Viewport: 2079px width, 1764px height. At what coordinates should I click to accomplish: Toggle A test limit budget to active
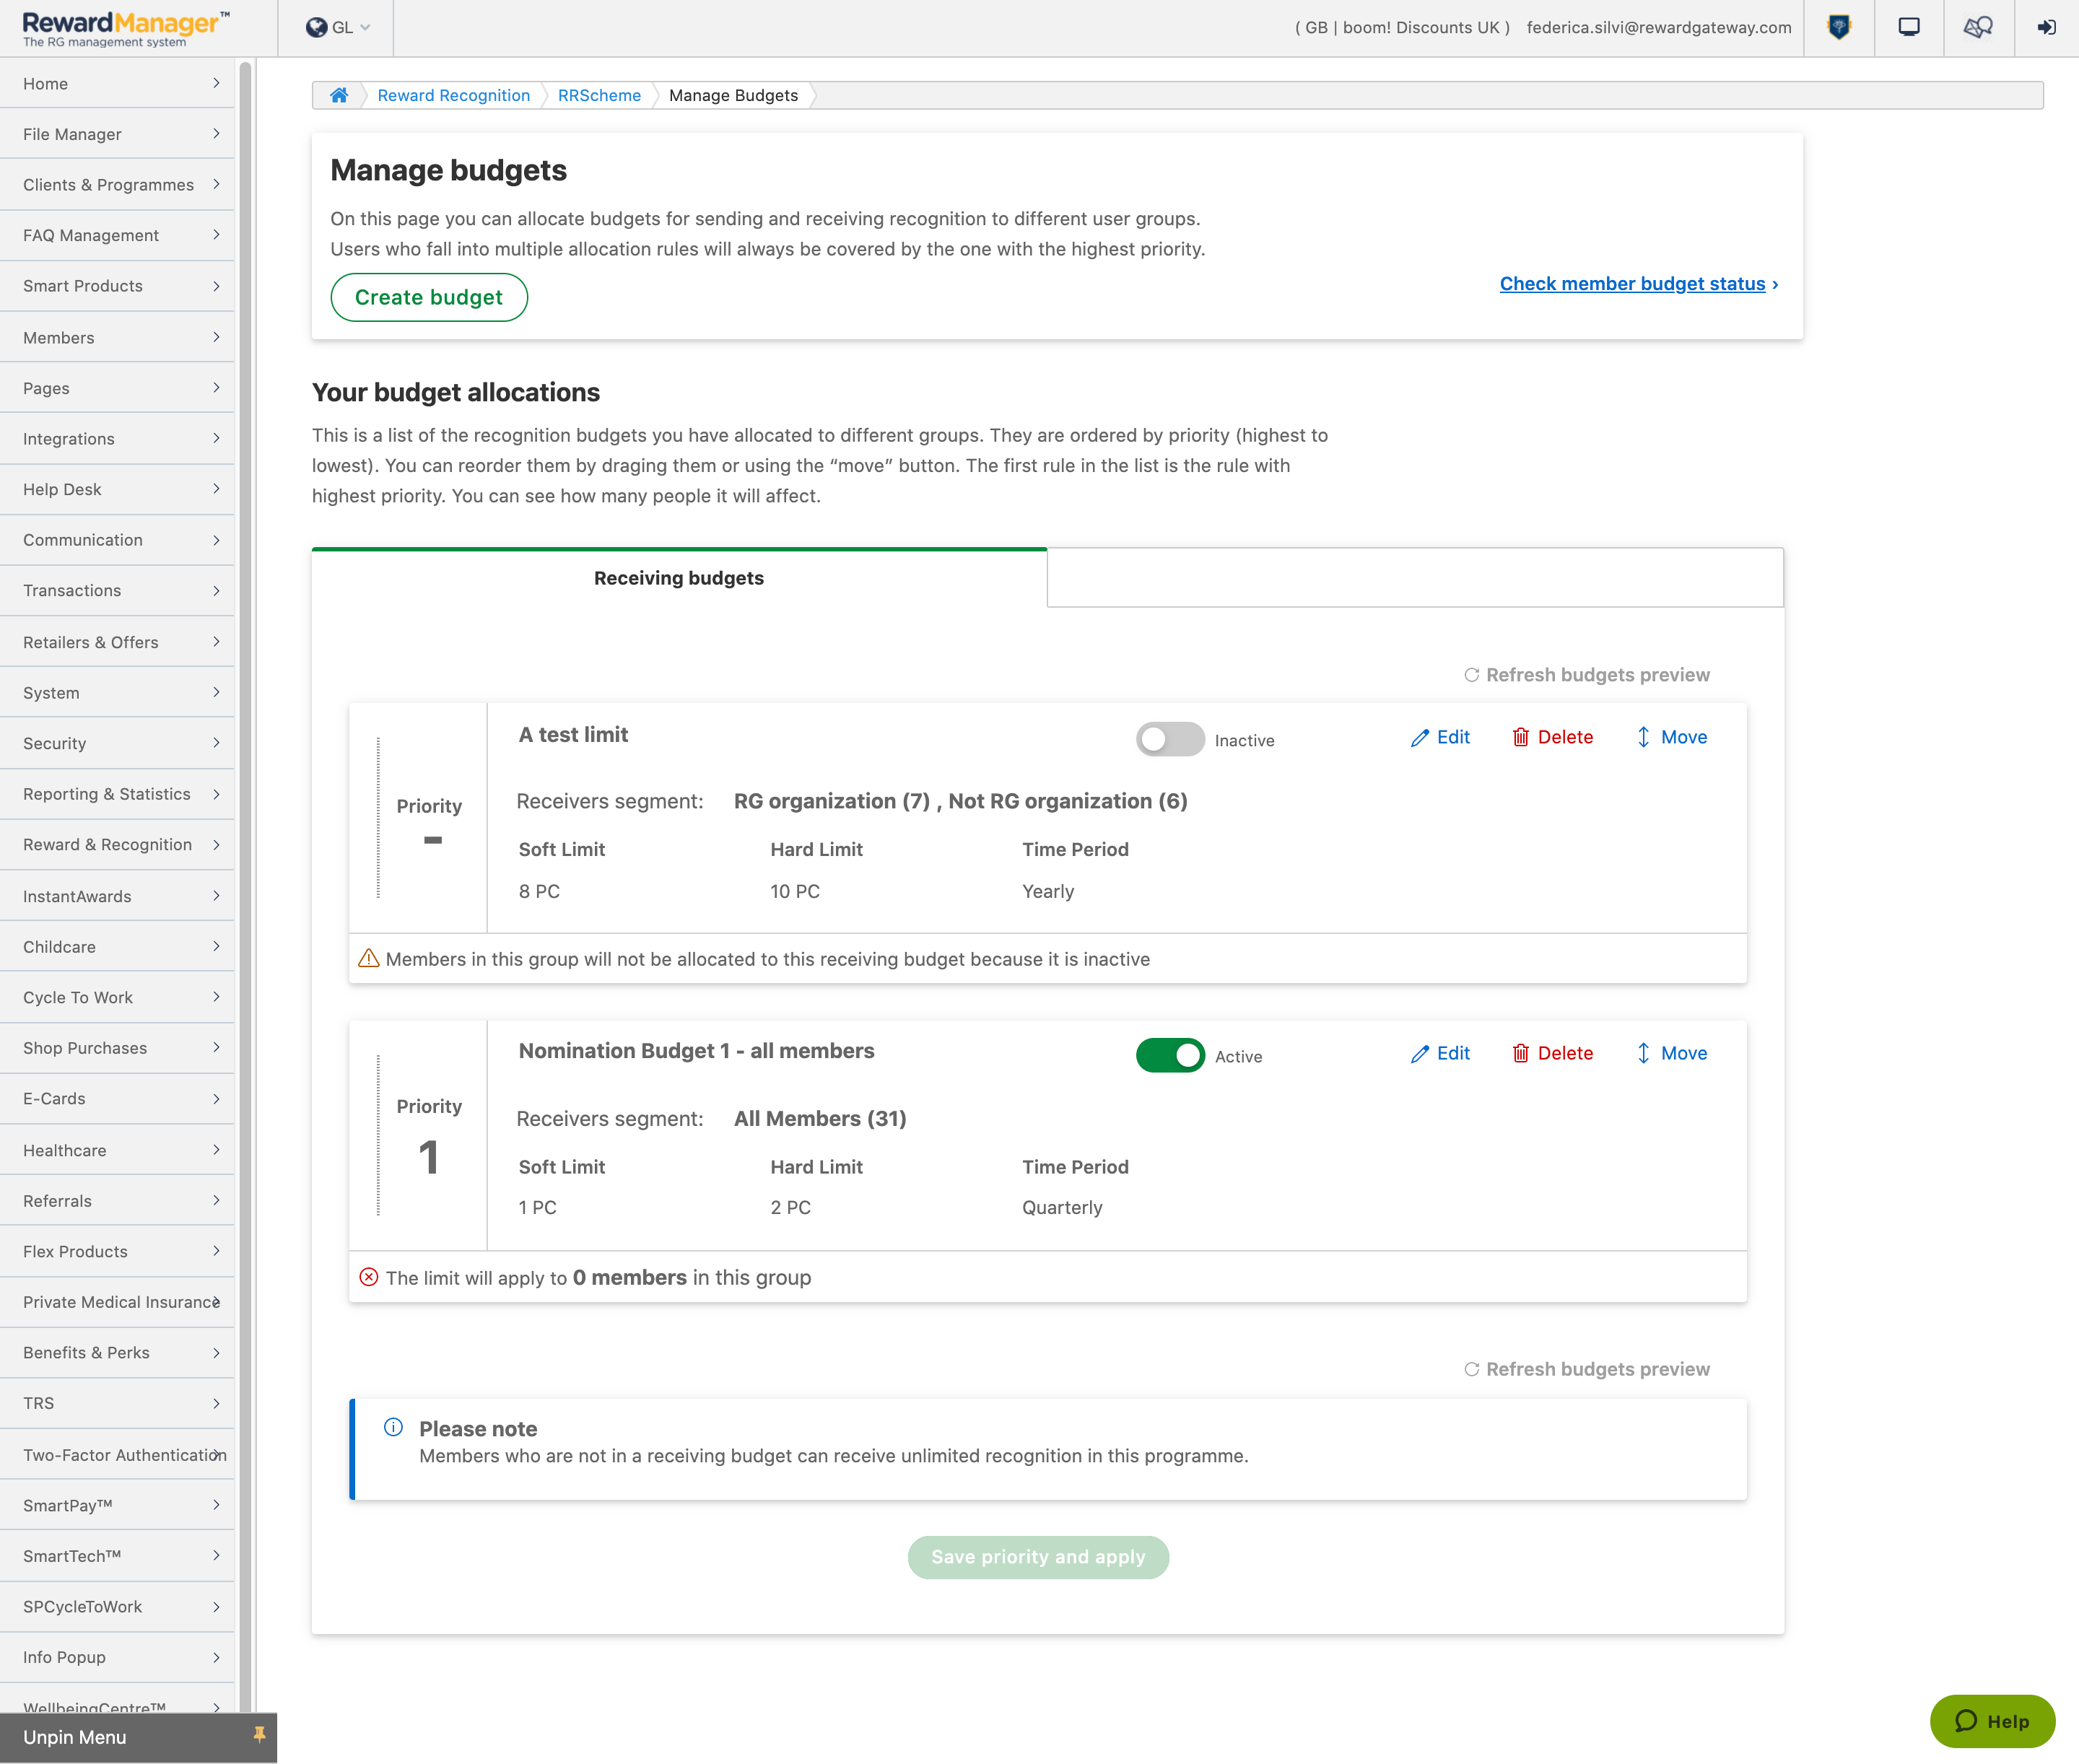coord(1170,739)
